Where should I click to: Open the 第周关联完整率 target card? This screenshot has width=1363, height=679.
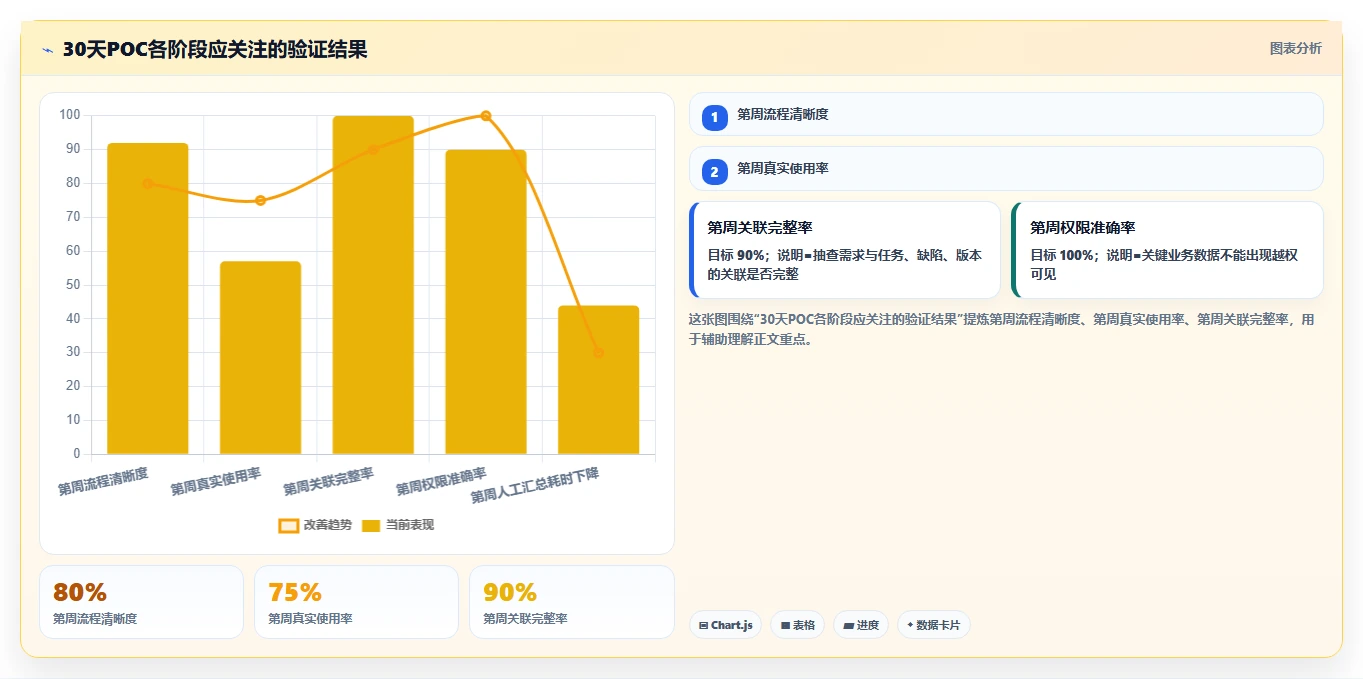click(x=845, y=250)
